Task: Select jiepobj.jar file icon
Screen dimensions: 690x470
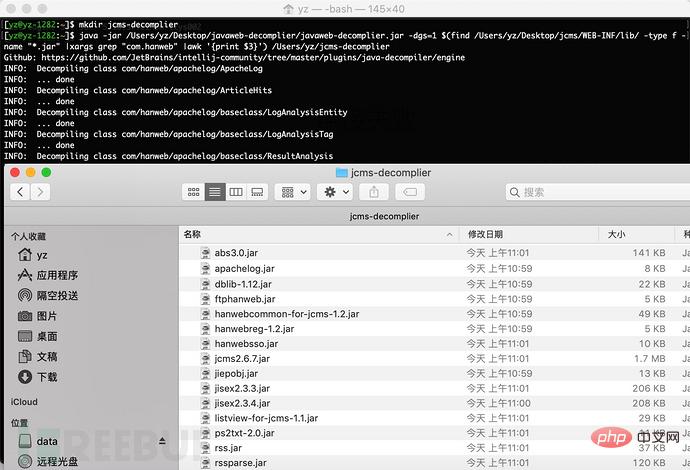Action: pos(206,374)
